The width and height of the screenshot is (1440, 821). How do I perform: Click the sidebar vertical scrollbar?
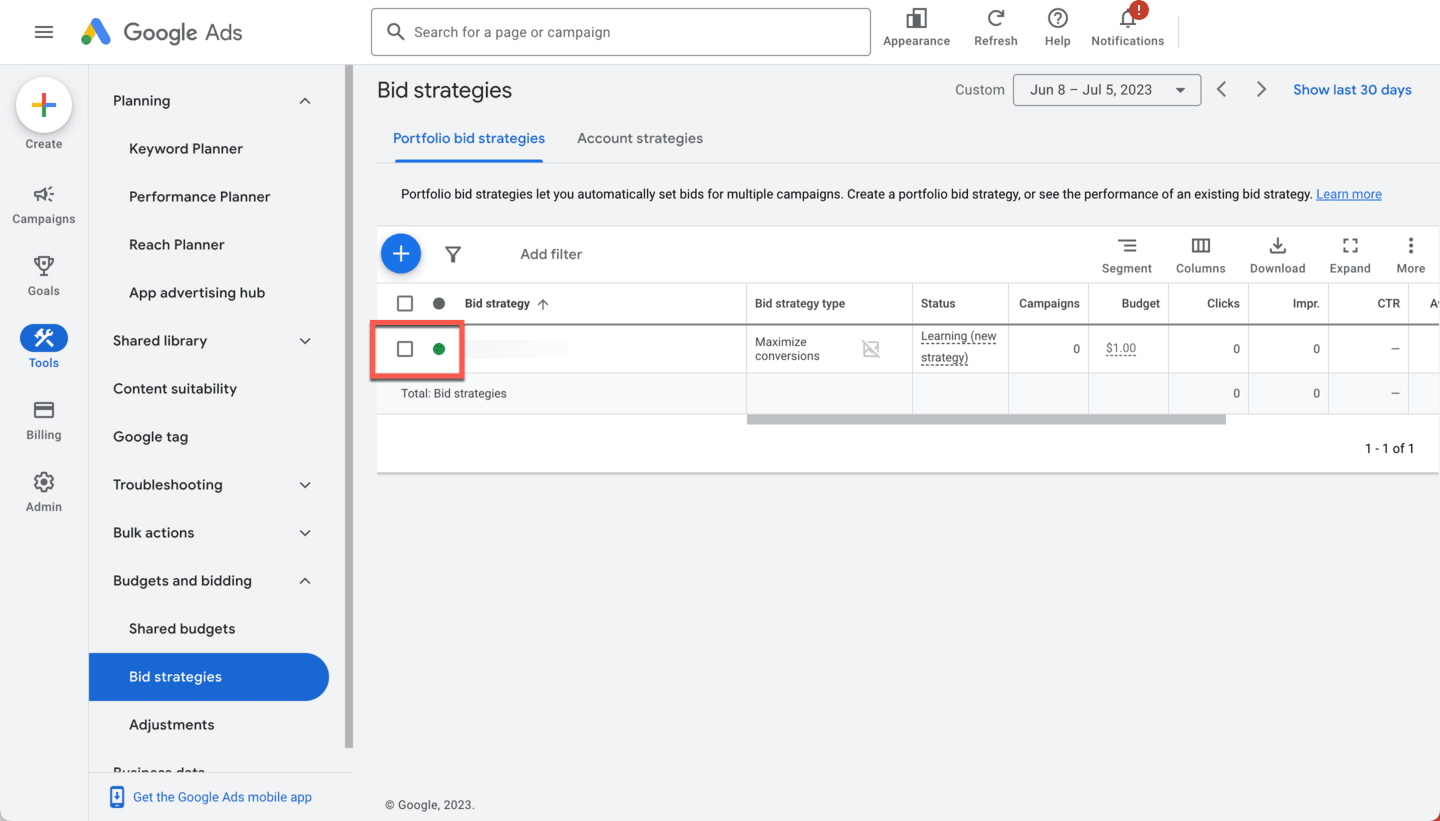pyautogui.click(x=349, y=406)
